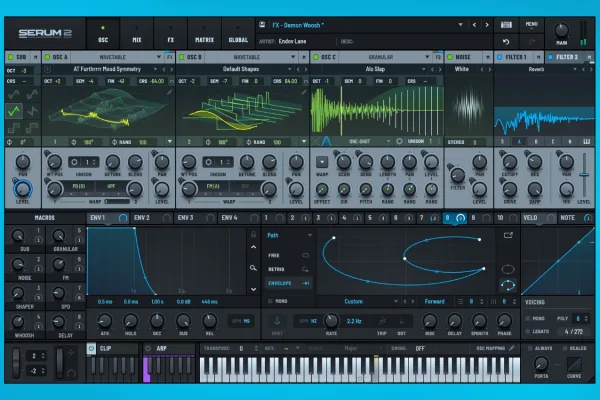This screenshot has height=400, width=600.
Task: Open the preset name dropdown arrow
Action: 460,25
